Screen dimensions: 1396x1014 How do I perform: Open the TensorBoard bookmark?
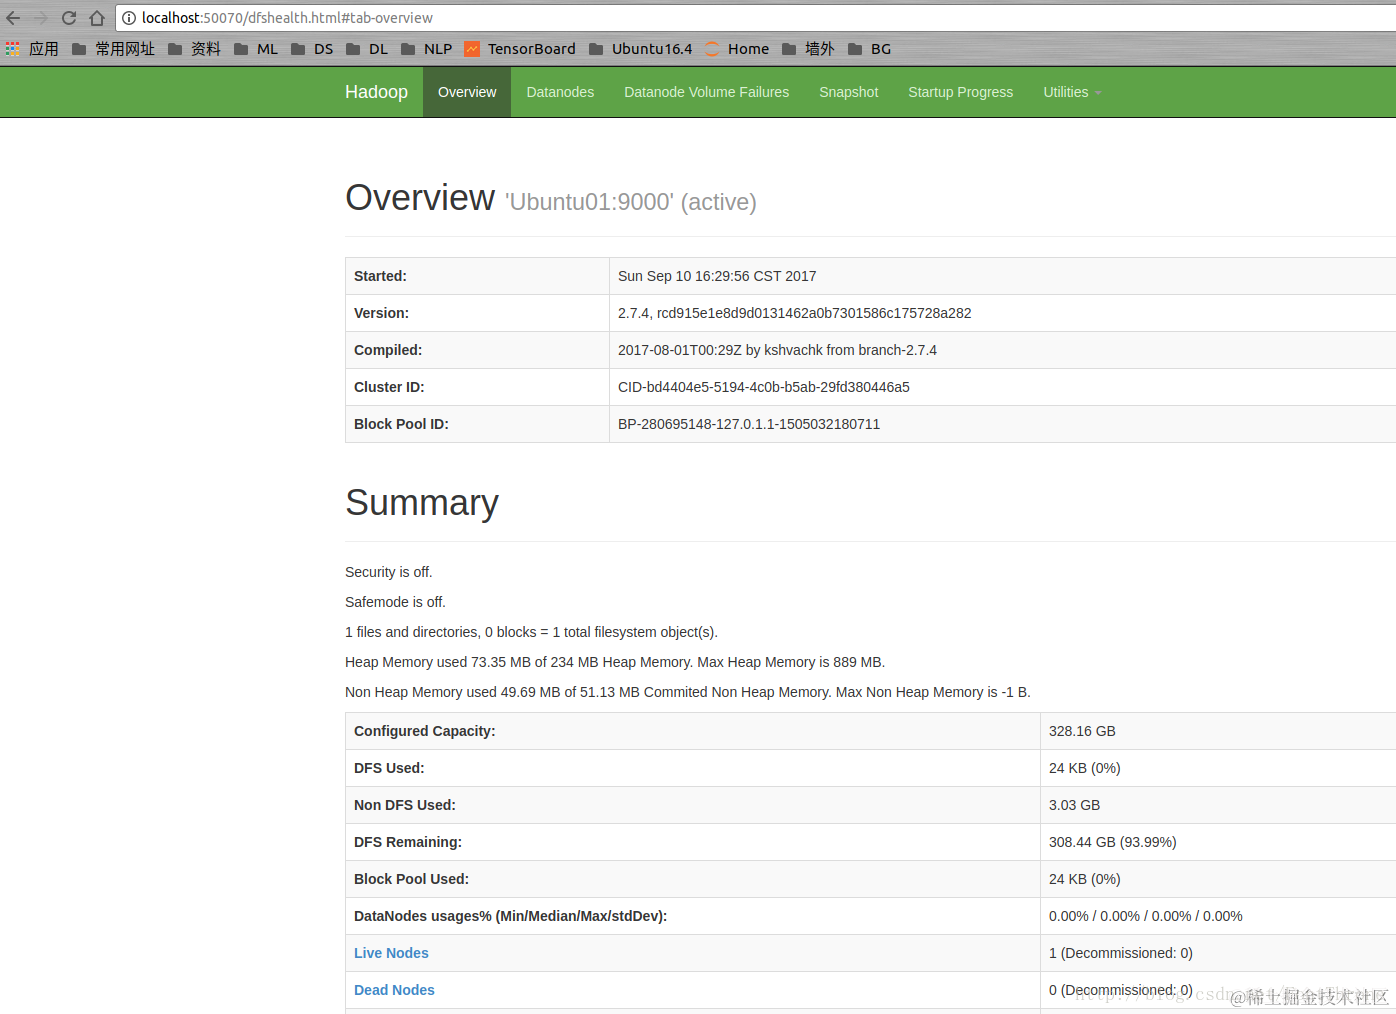(520, 49)
